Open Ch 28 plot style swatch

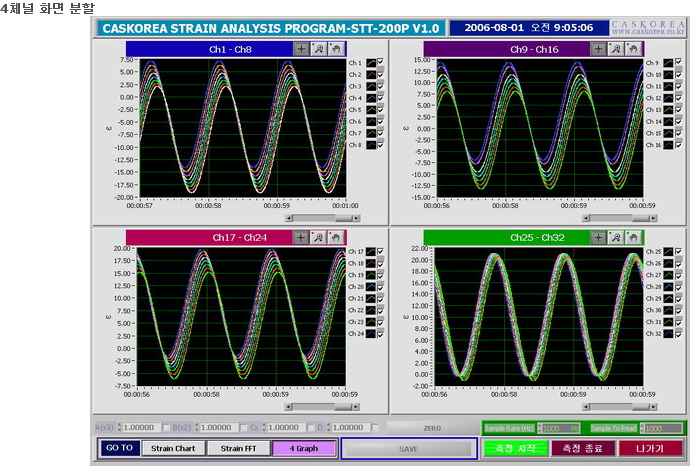coord(668,287)
